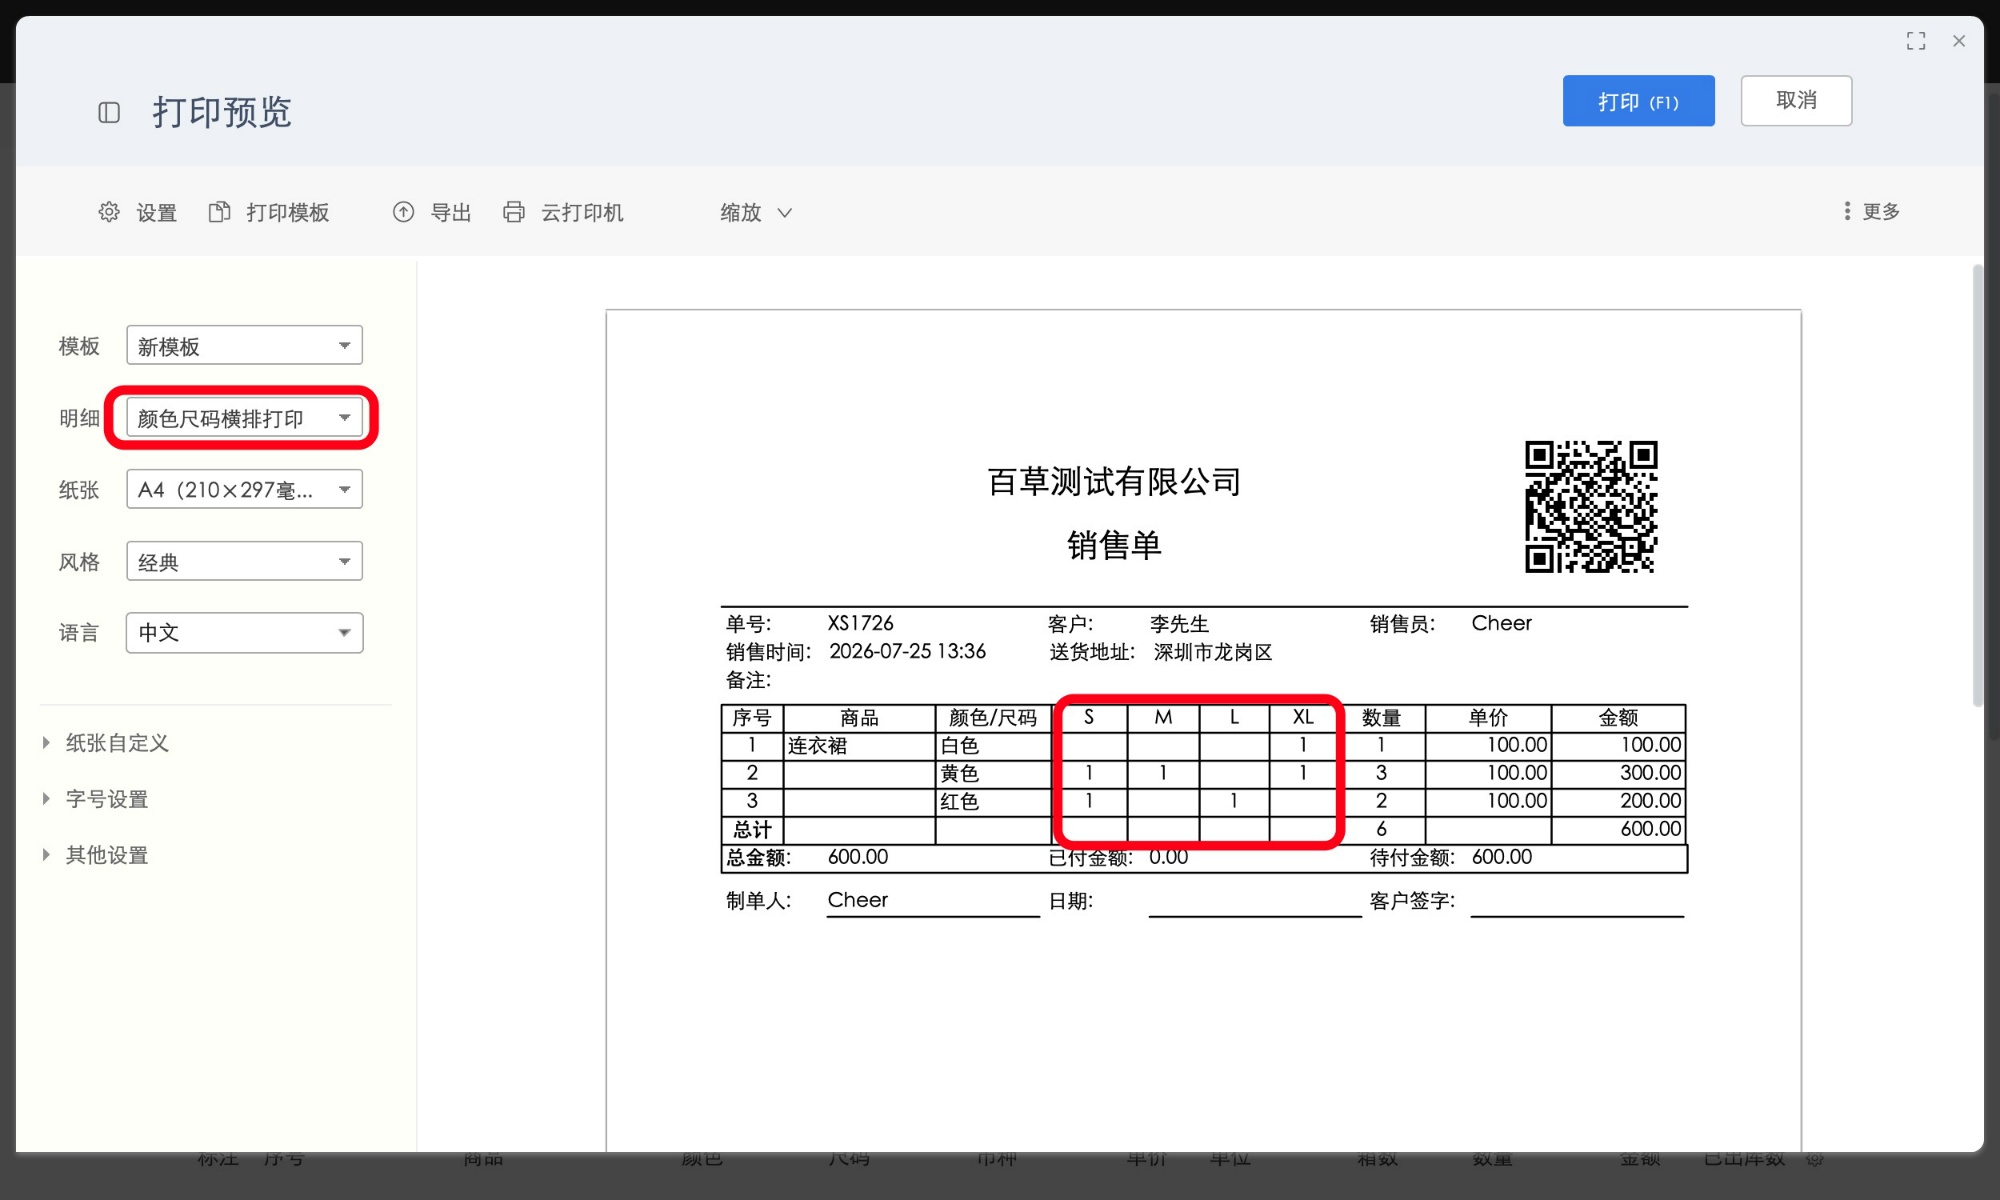Click the 百草测试有限公司 title text
2000x1200 pixels.
(x=1114, y=482)
